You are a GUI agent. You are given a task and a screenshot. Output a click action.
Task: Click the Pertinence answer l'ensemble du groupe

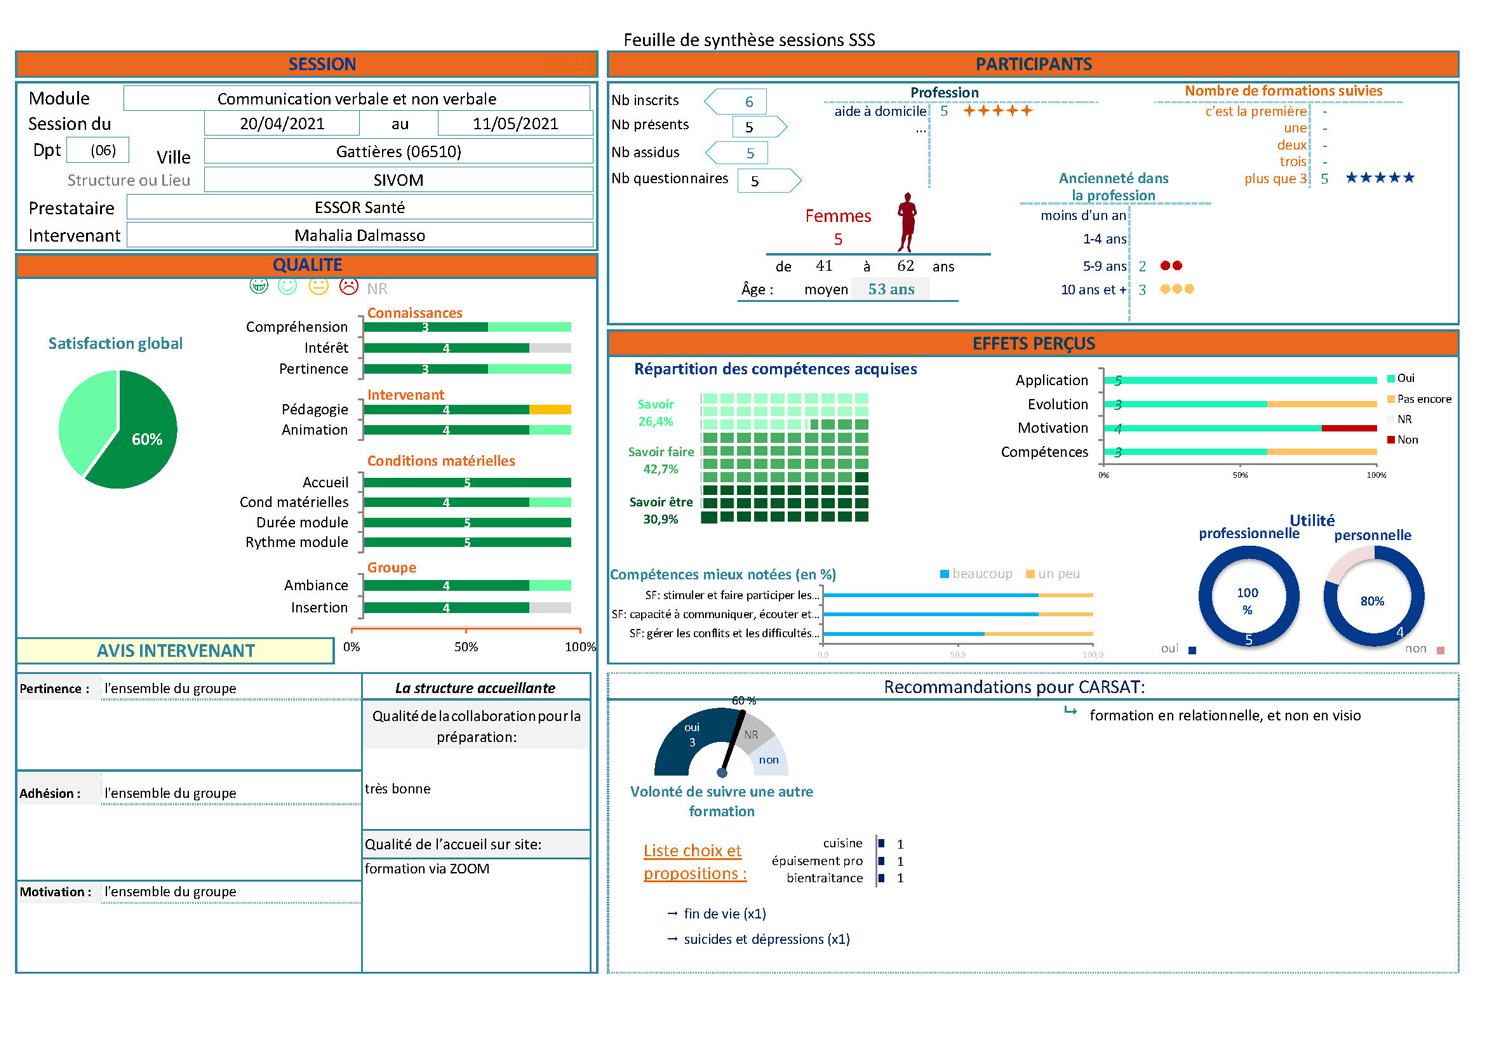[x=170, y=688]
